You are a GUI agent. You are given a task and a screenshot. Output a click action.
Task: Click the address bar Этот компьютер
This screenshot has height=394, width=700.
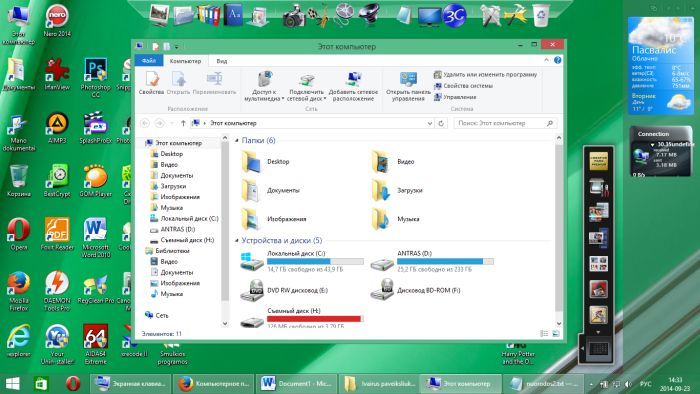tap(308, 123)
